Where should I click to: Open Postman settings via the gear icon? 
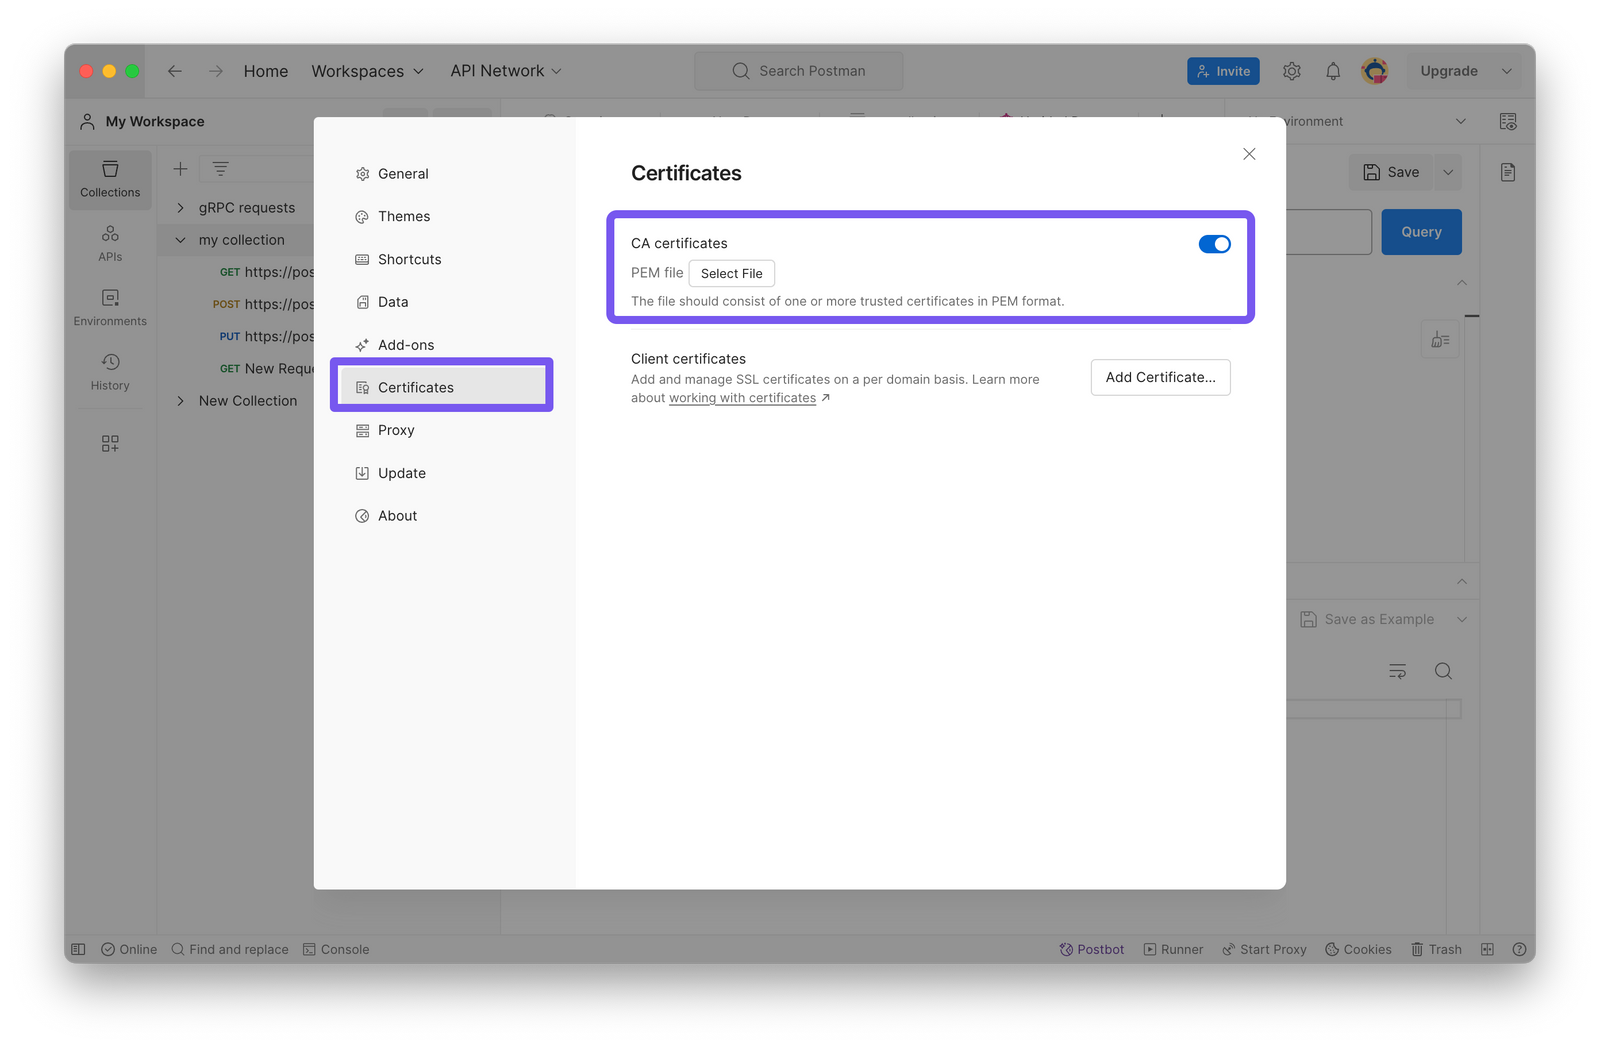1291,70
